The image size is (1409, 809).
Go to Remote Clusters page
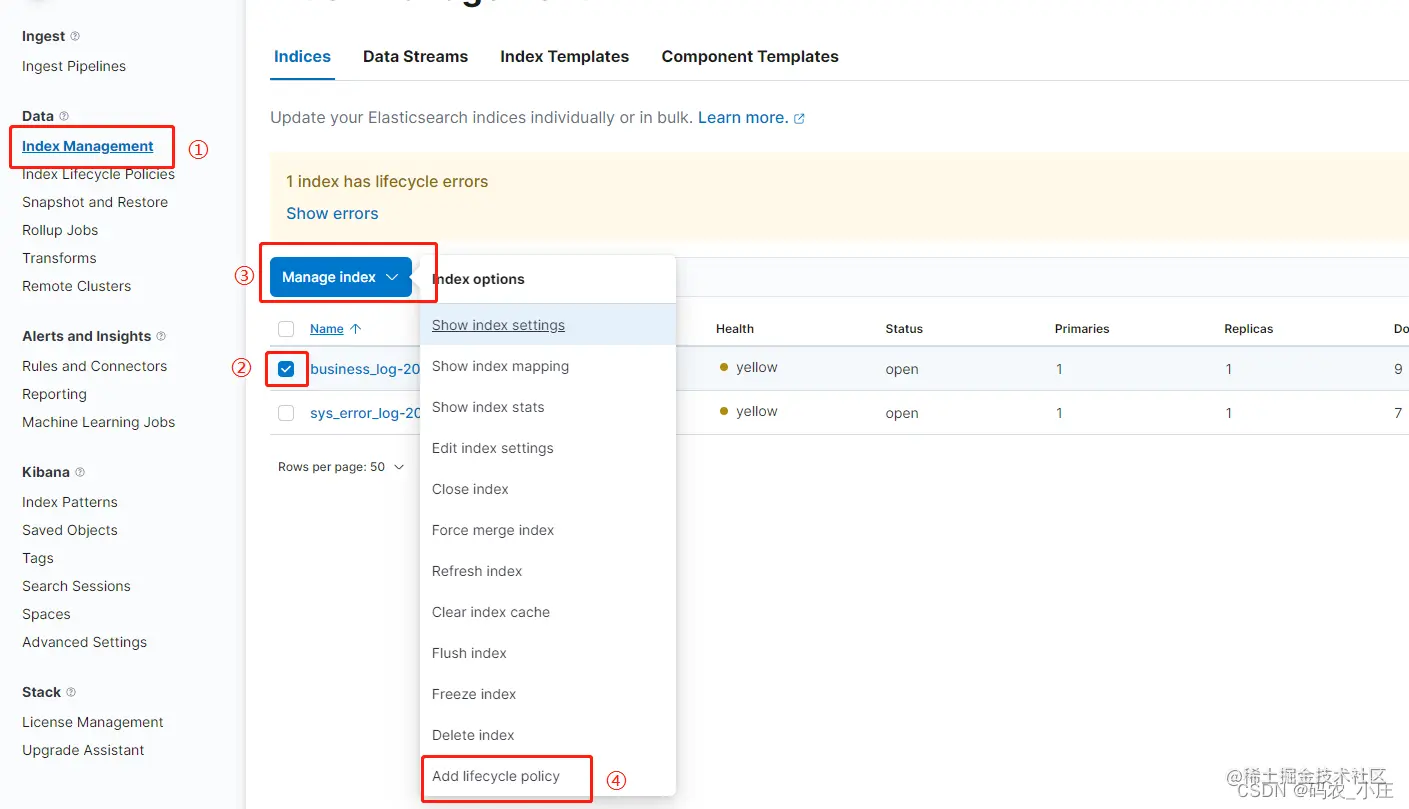click(76, 286)
